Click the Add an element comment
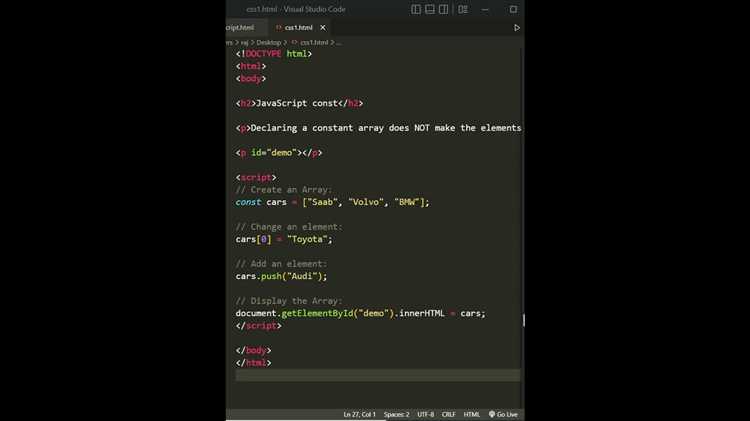The width and height of the screenshot is (750, 421). pyautogui.click(x=281, y=264)
